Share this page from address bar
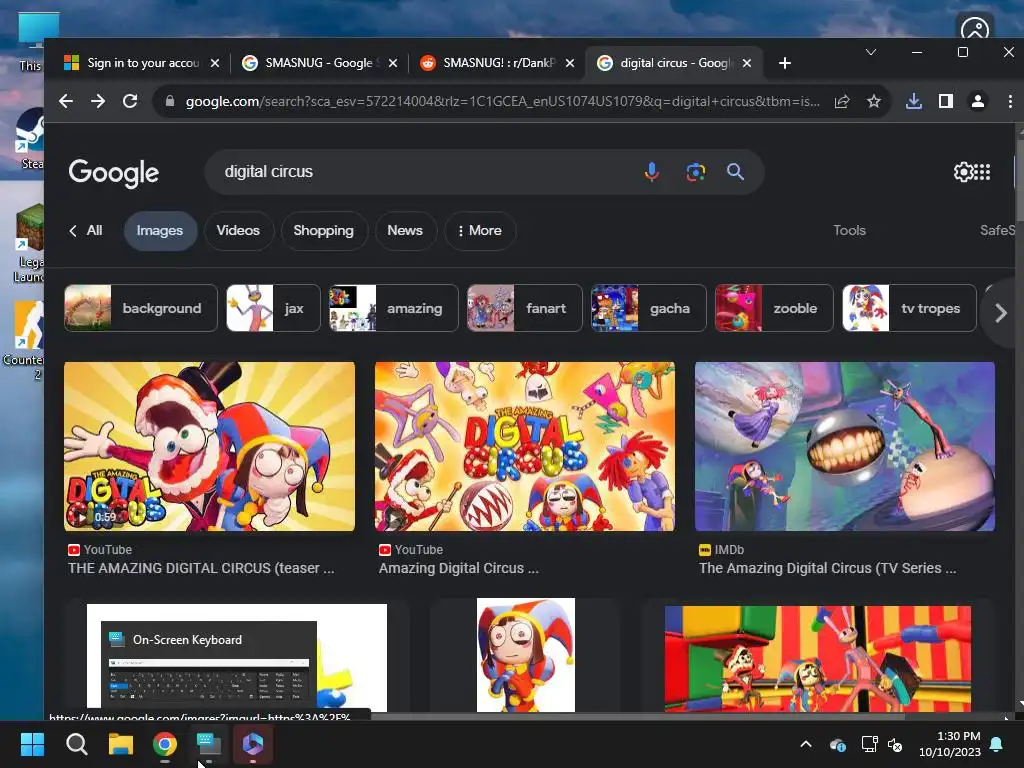The image size is (1024, 768). click(x=842, y=101)
